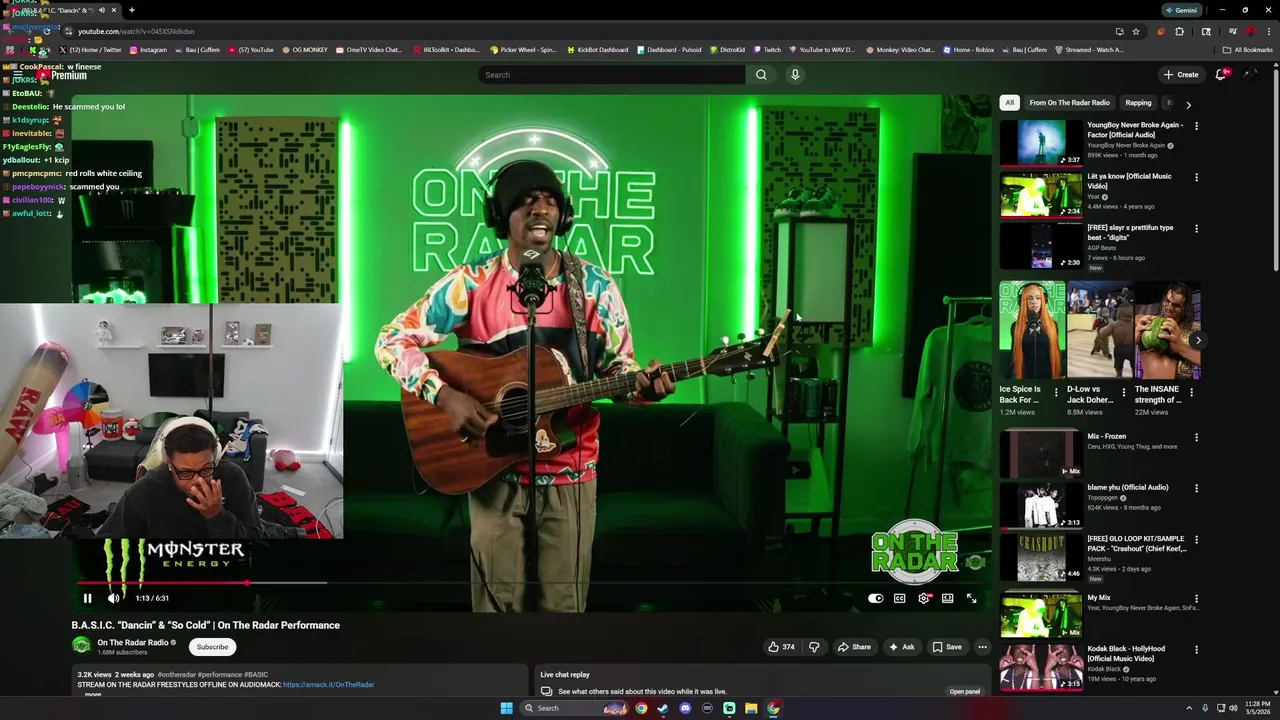Open the Instagram bookmark
Screen dimensions: 1280x720
pos(148,50)
